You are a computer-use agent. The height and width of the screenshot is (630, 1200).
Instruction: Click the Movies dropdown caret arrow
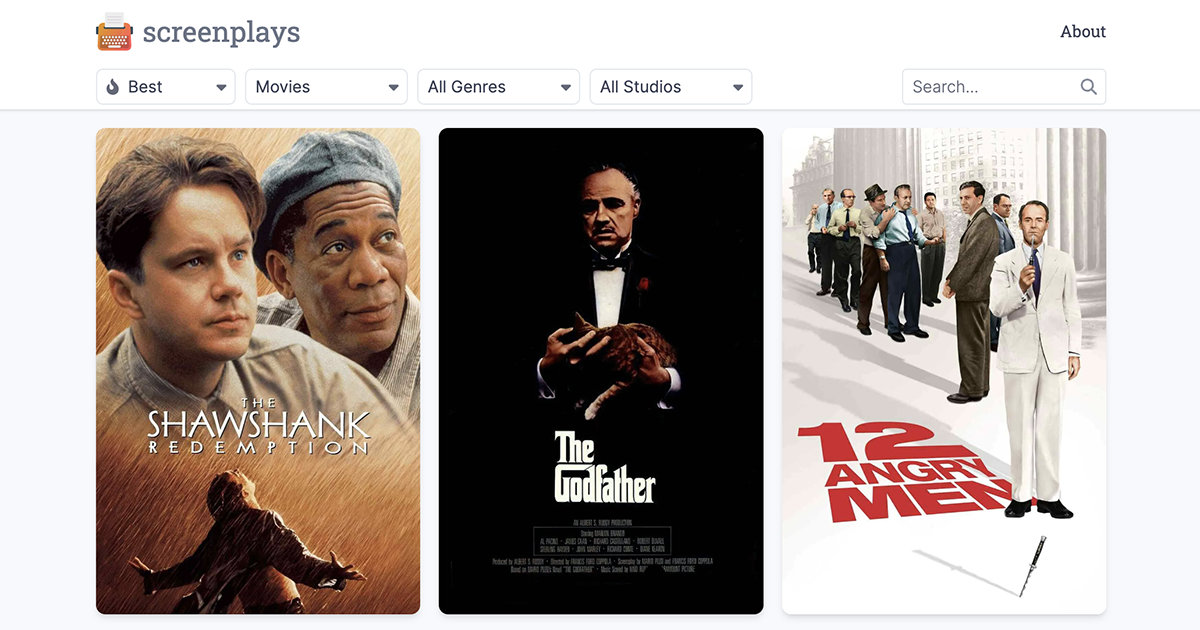point(393,88)
